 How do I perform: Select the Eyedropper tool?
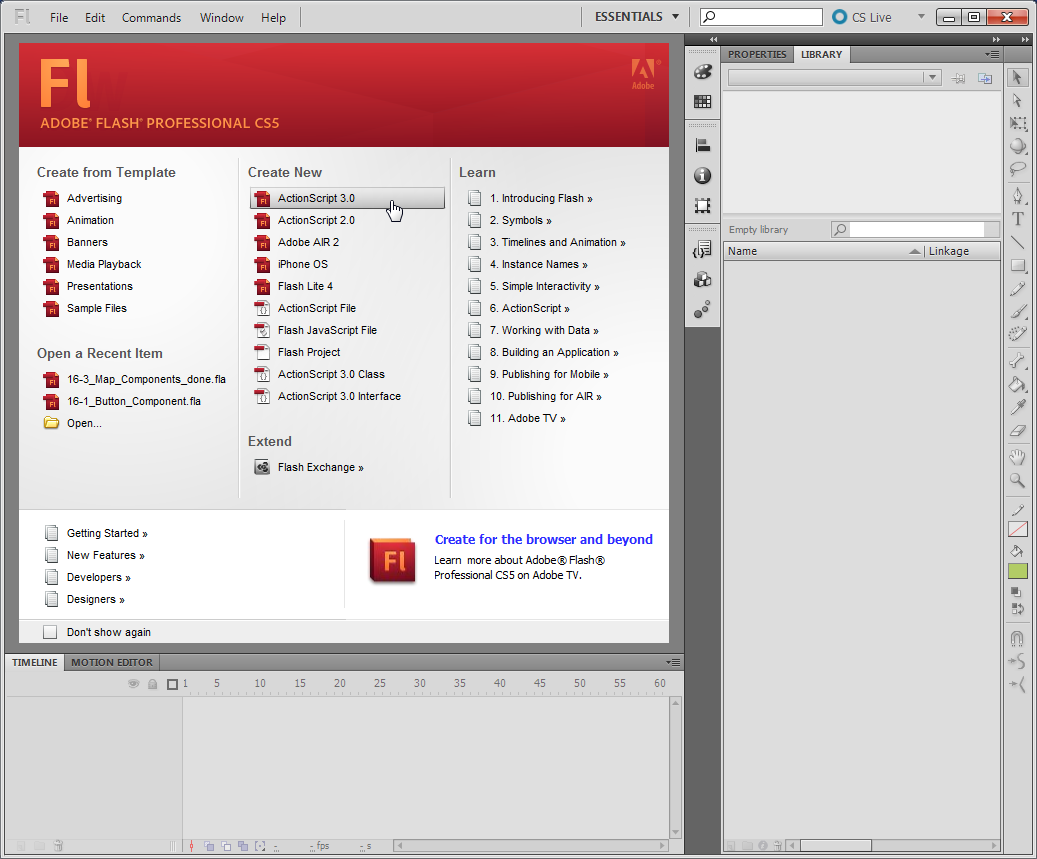point(1017,407)
